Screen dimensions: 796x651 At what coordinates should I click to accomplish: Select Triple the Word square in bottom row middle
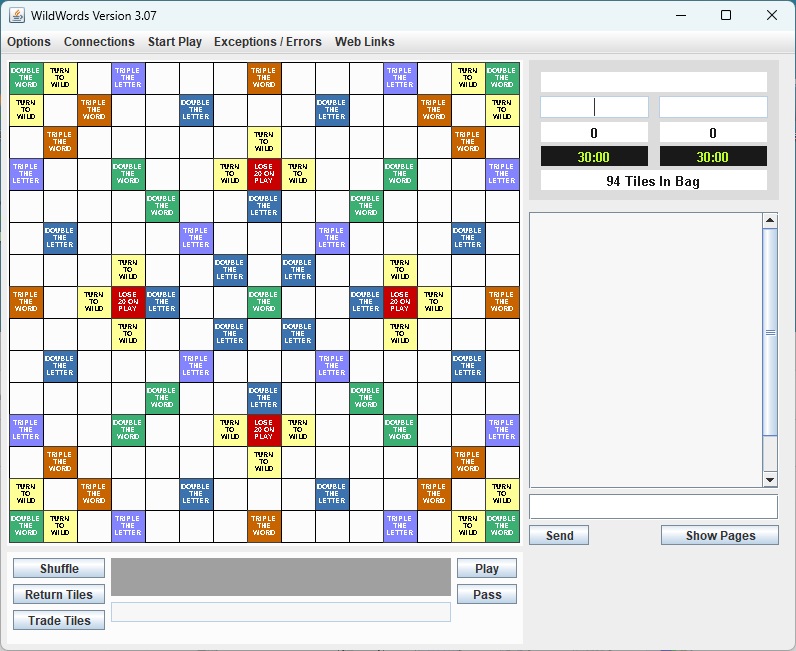click(x=264, y=526)
